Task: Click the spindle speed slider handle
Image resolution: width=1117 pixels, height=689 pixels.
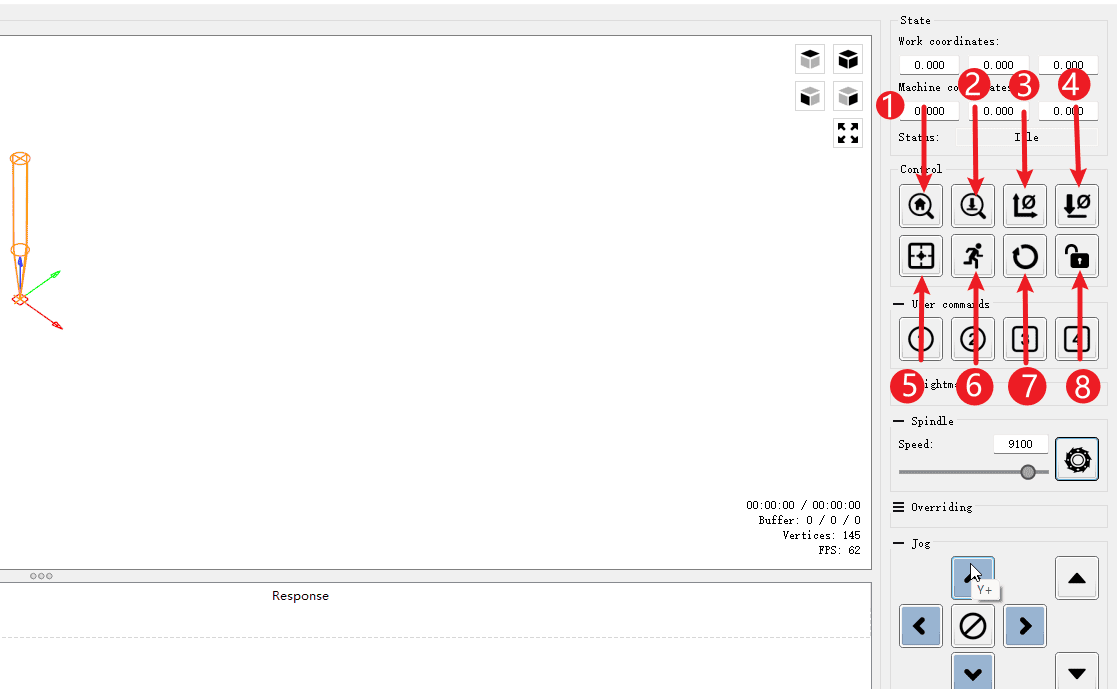Action: pyautogui.click(x=1028, y=472)
